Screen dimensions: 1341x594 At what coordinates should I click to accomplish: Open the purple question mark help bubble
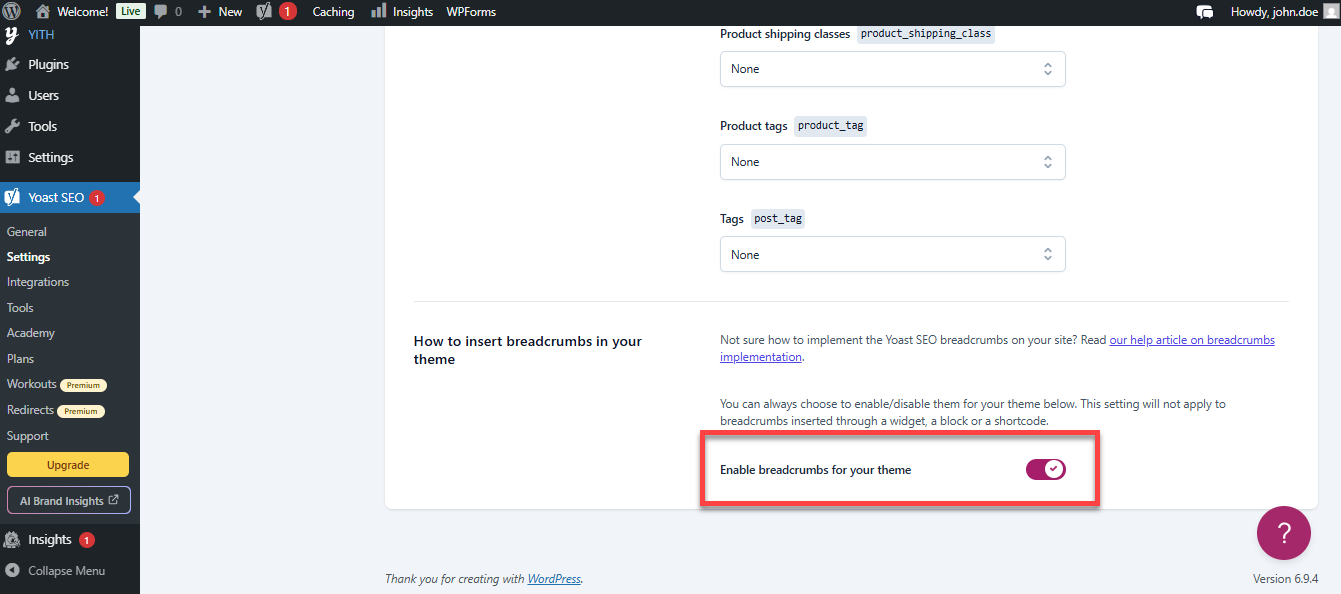tap(1283, 532)
